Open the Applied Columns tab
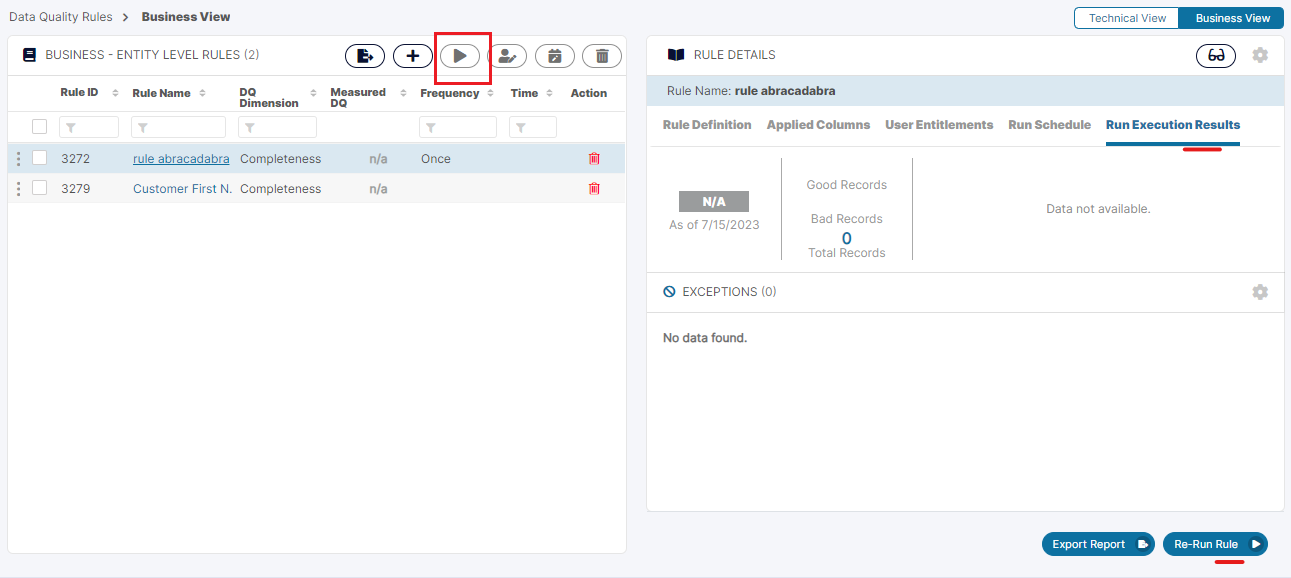 [818, 125]
